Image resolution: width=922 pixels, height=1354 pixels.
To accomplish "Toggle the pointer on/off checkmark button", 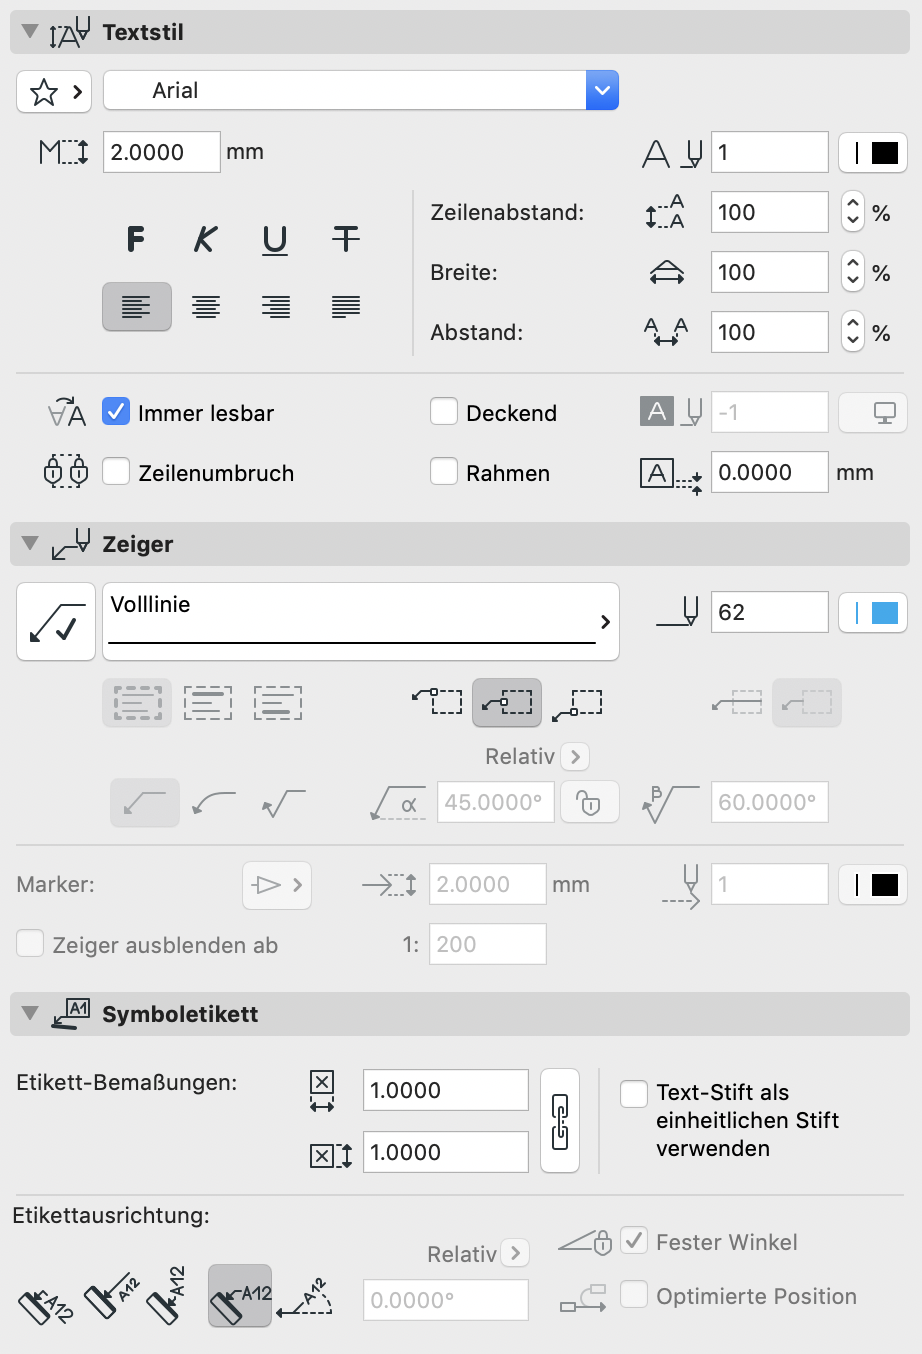I will coord(56,621).
